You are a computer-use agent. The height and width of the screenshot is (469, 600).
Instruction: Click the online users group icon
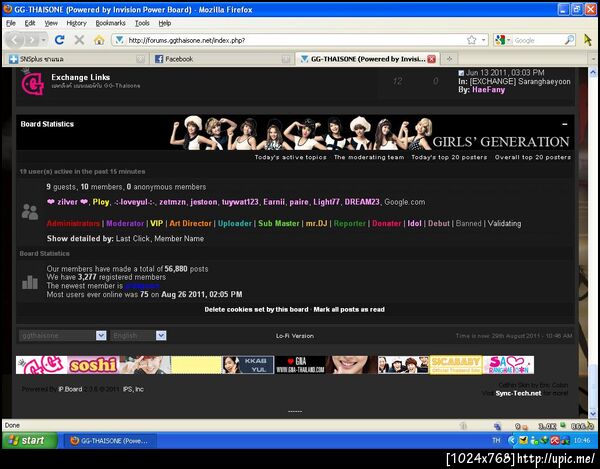click(x=30, y=212)
